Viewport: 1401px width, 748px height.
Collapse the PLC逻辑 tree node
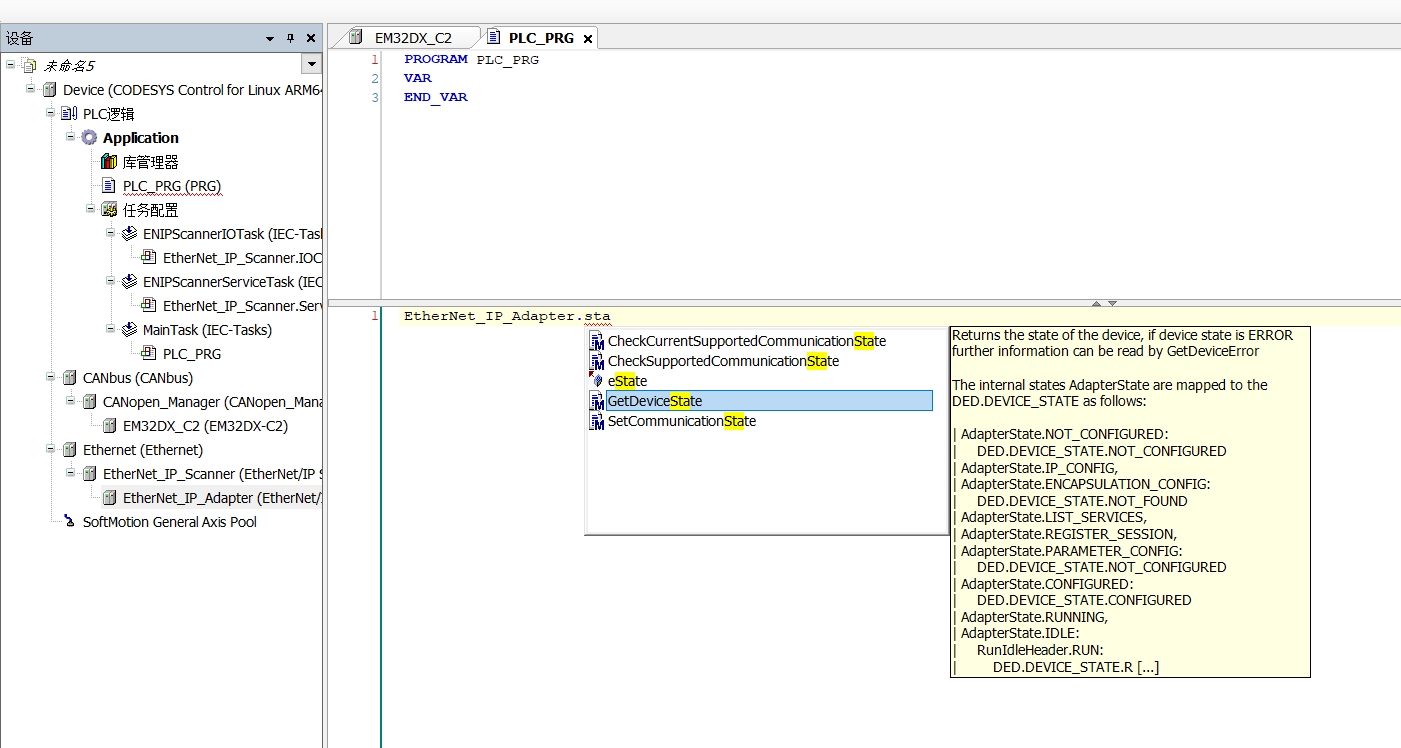tap(51, 113)
